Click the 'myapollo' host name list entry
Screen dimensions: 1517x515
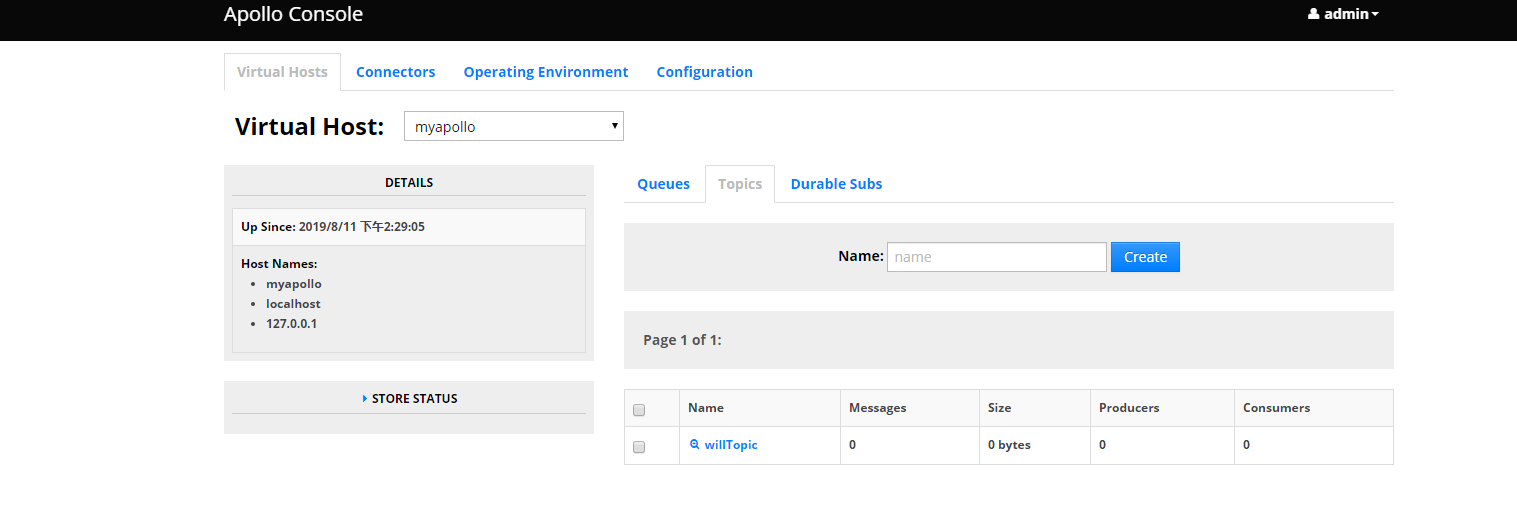tap(294, 284)
